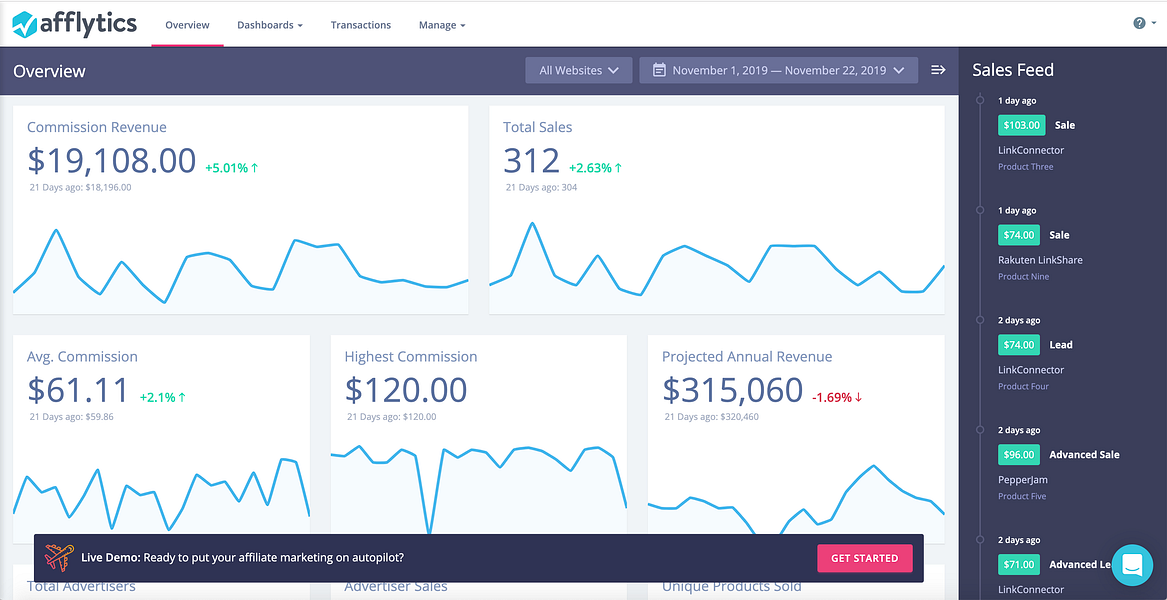Open the Product Four link
Image resolution: width=1167 pixels, height=600 pixels.
pos(1023,386)
